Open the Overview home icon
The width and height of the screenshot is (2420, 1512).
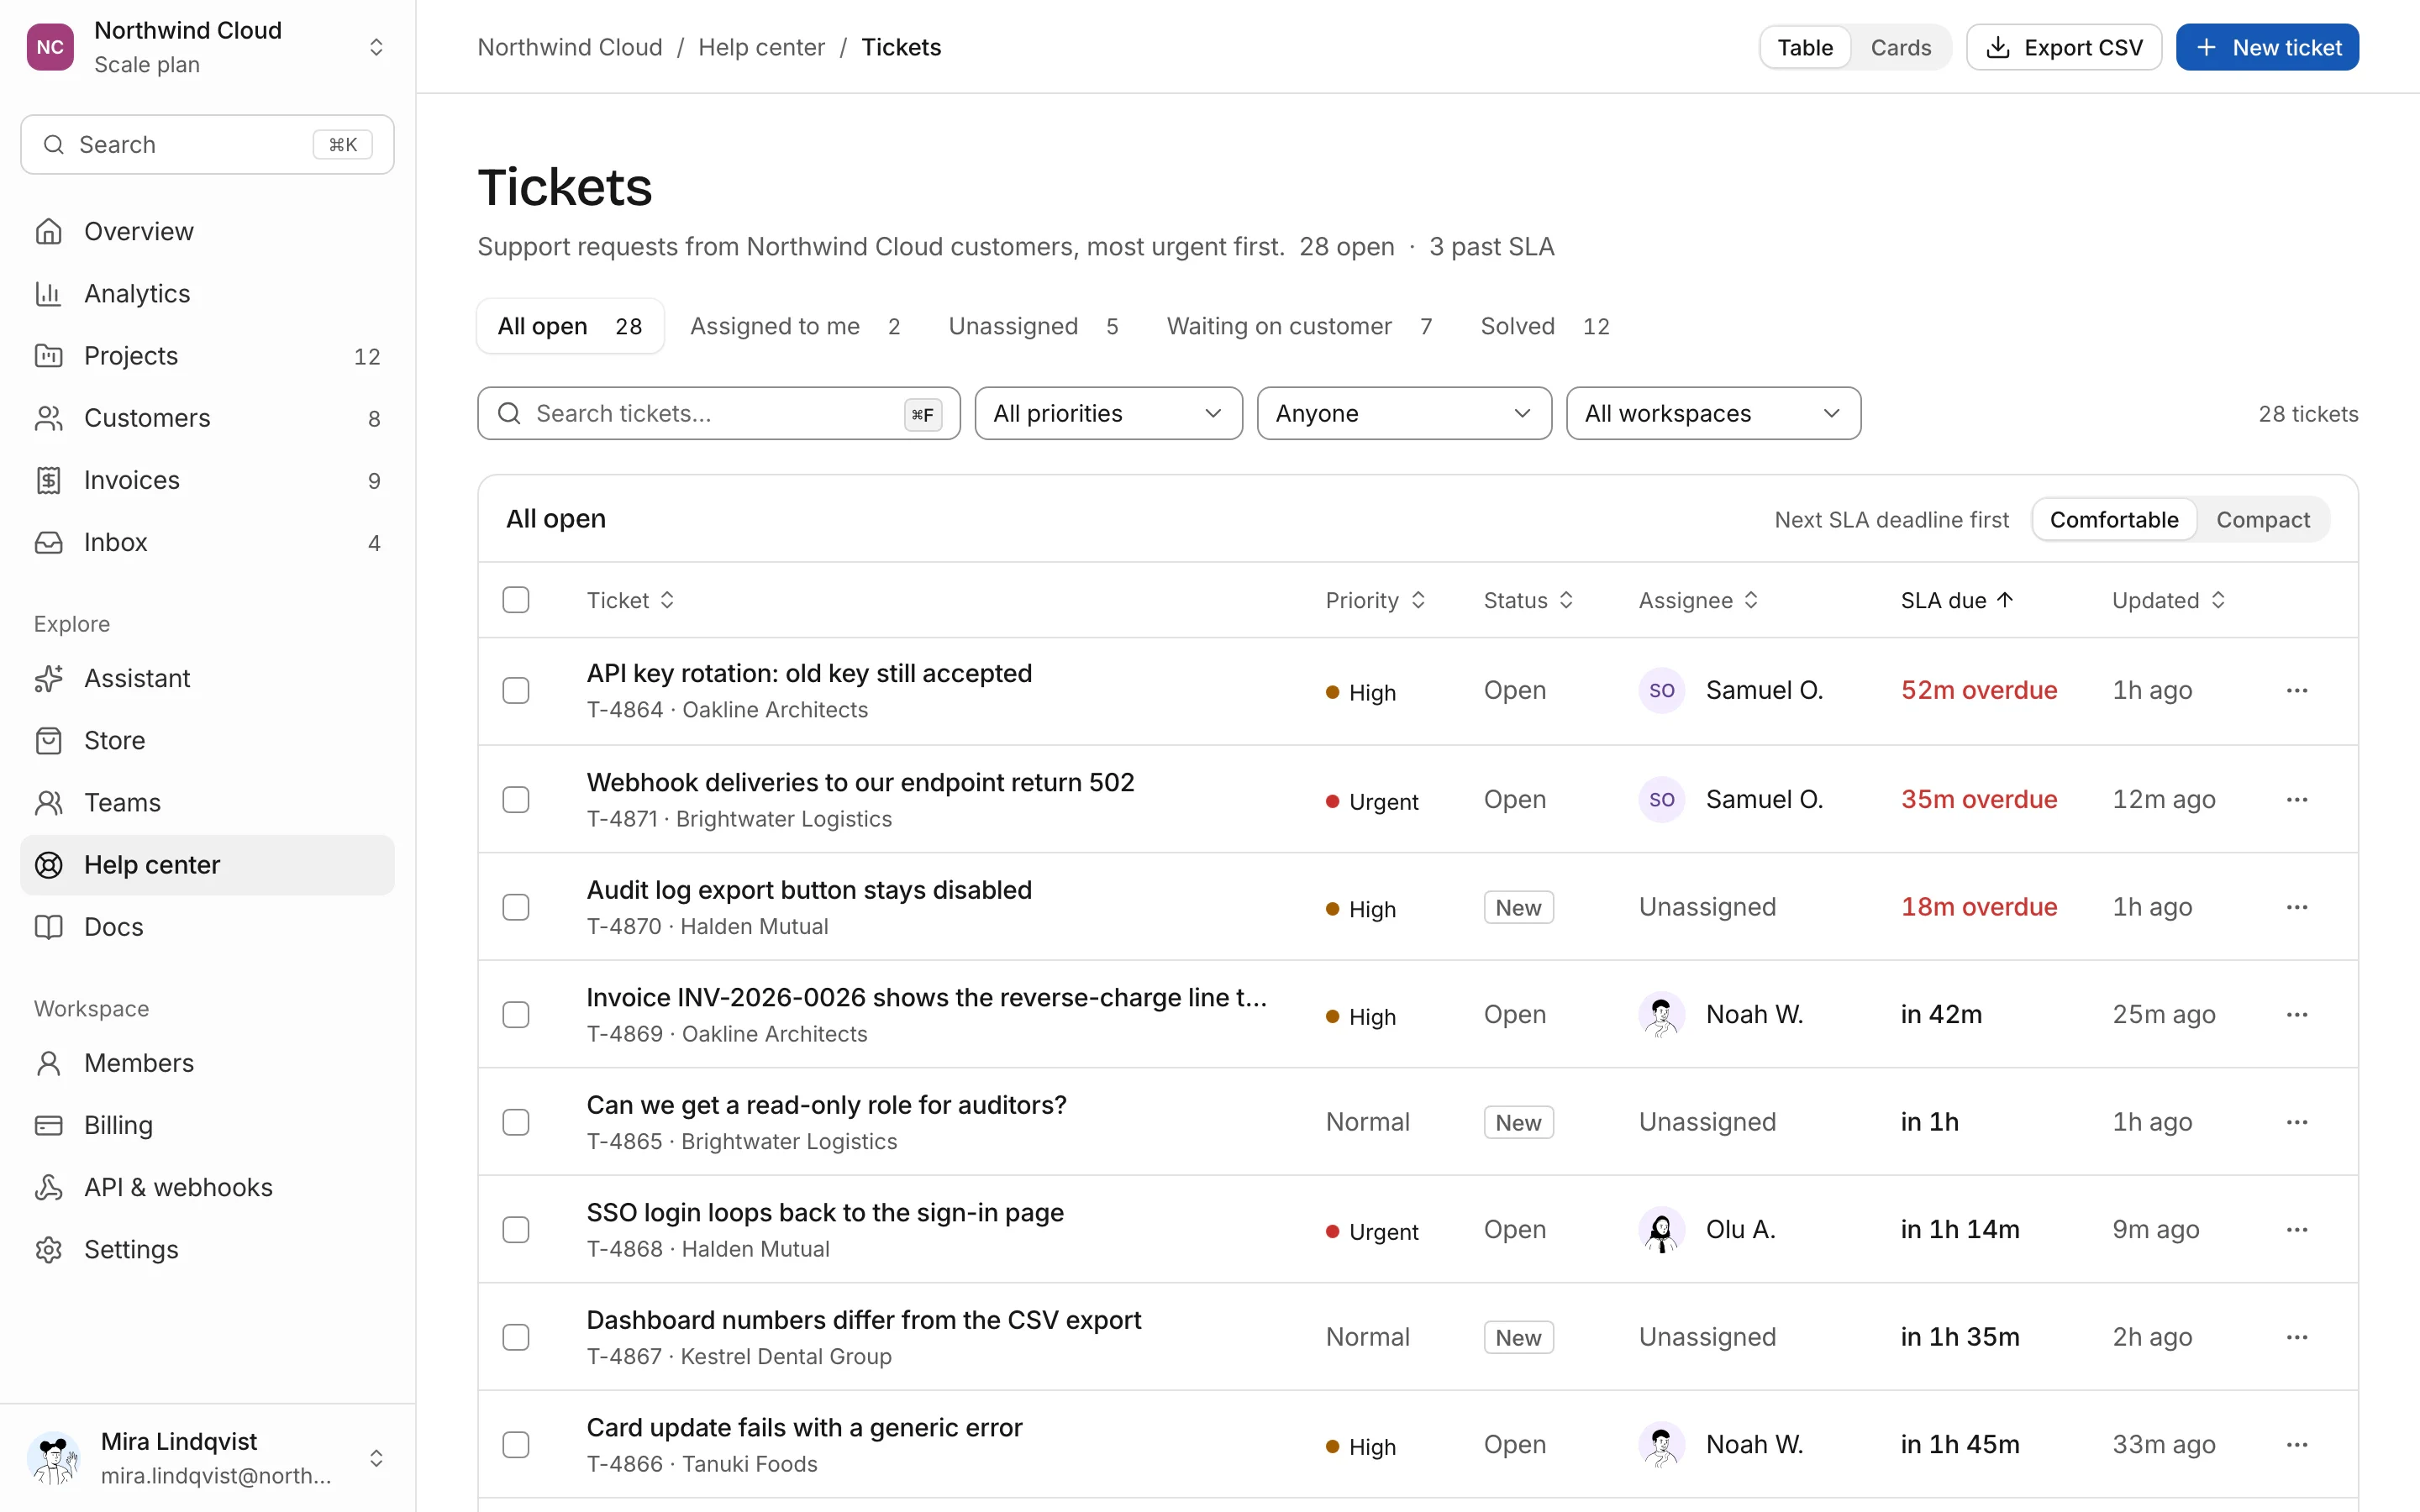(x=48, y=231)
